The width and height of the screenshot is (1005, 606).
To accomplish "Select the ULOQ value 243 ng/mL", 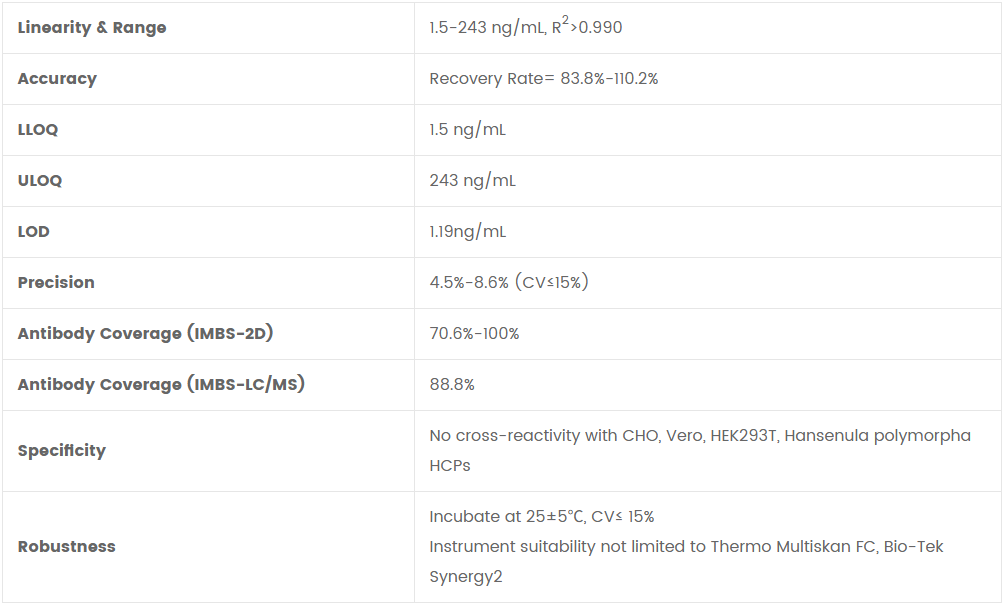I will [x=473, y=181].
